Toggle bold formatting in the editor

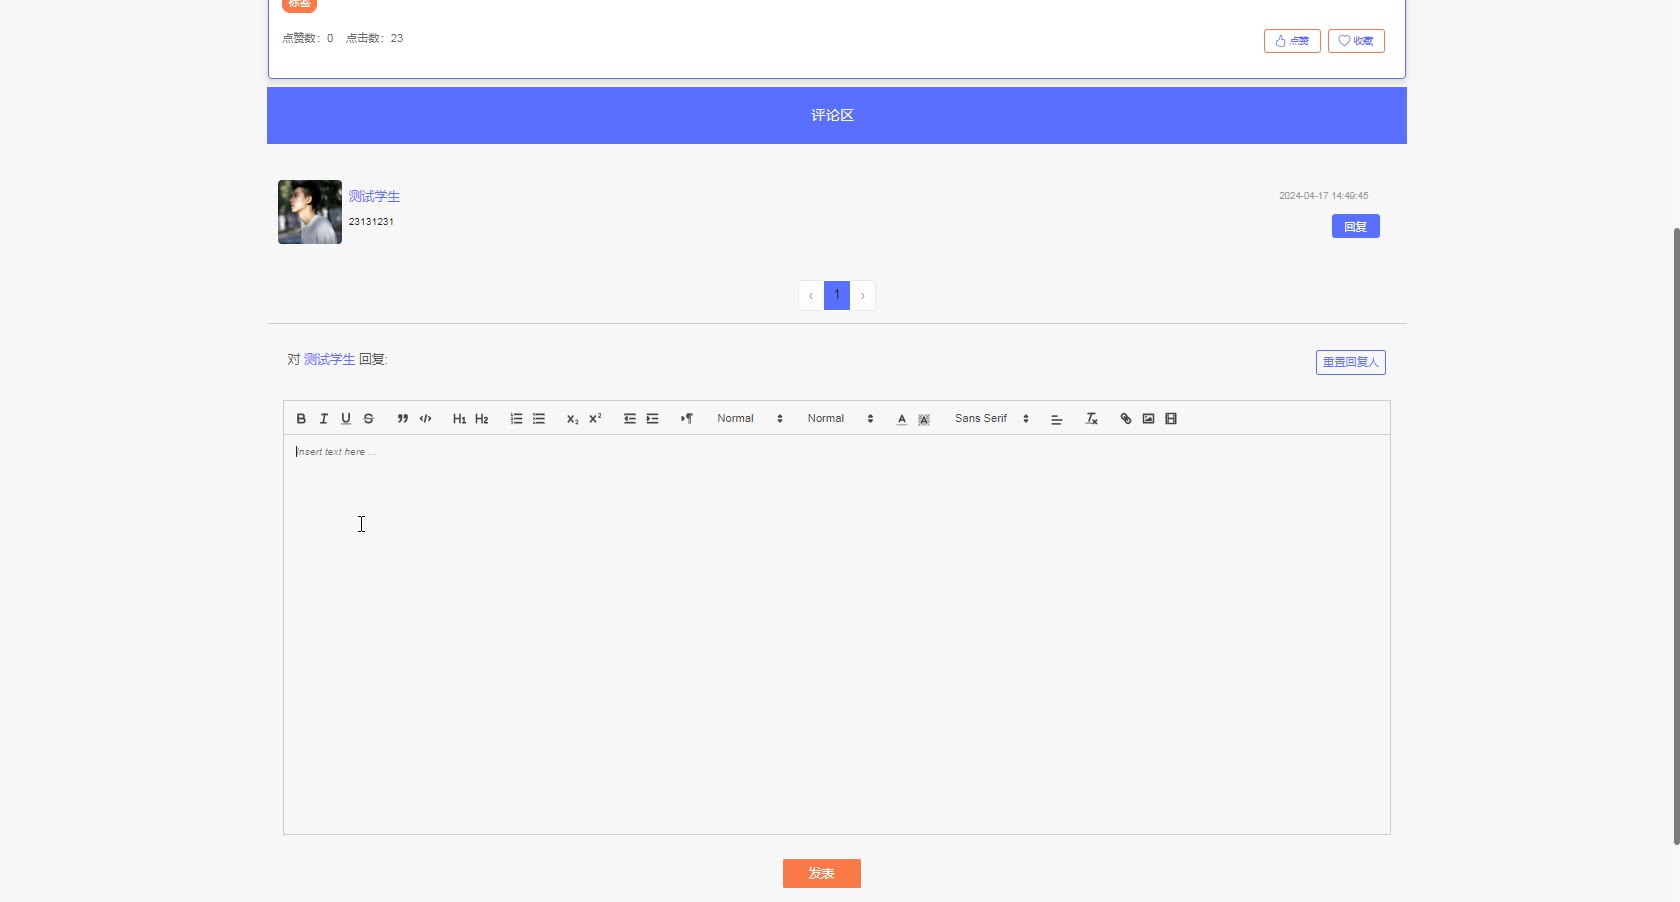pyautogui.click(x=301, y=419)
